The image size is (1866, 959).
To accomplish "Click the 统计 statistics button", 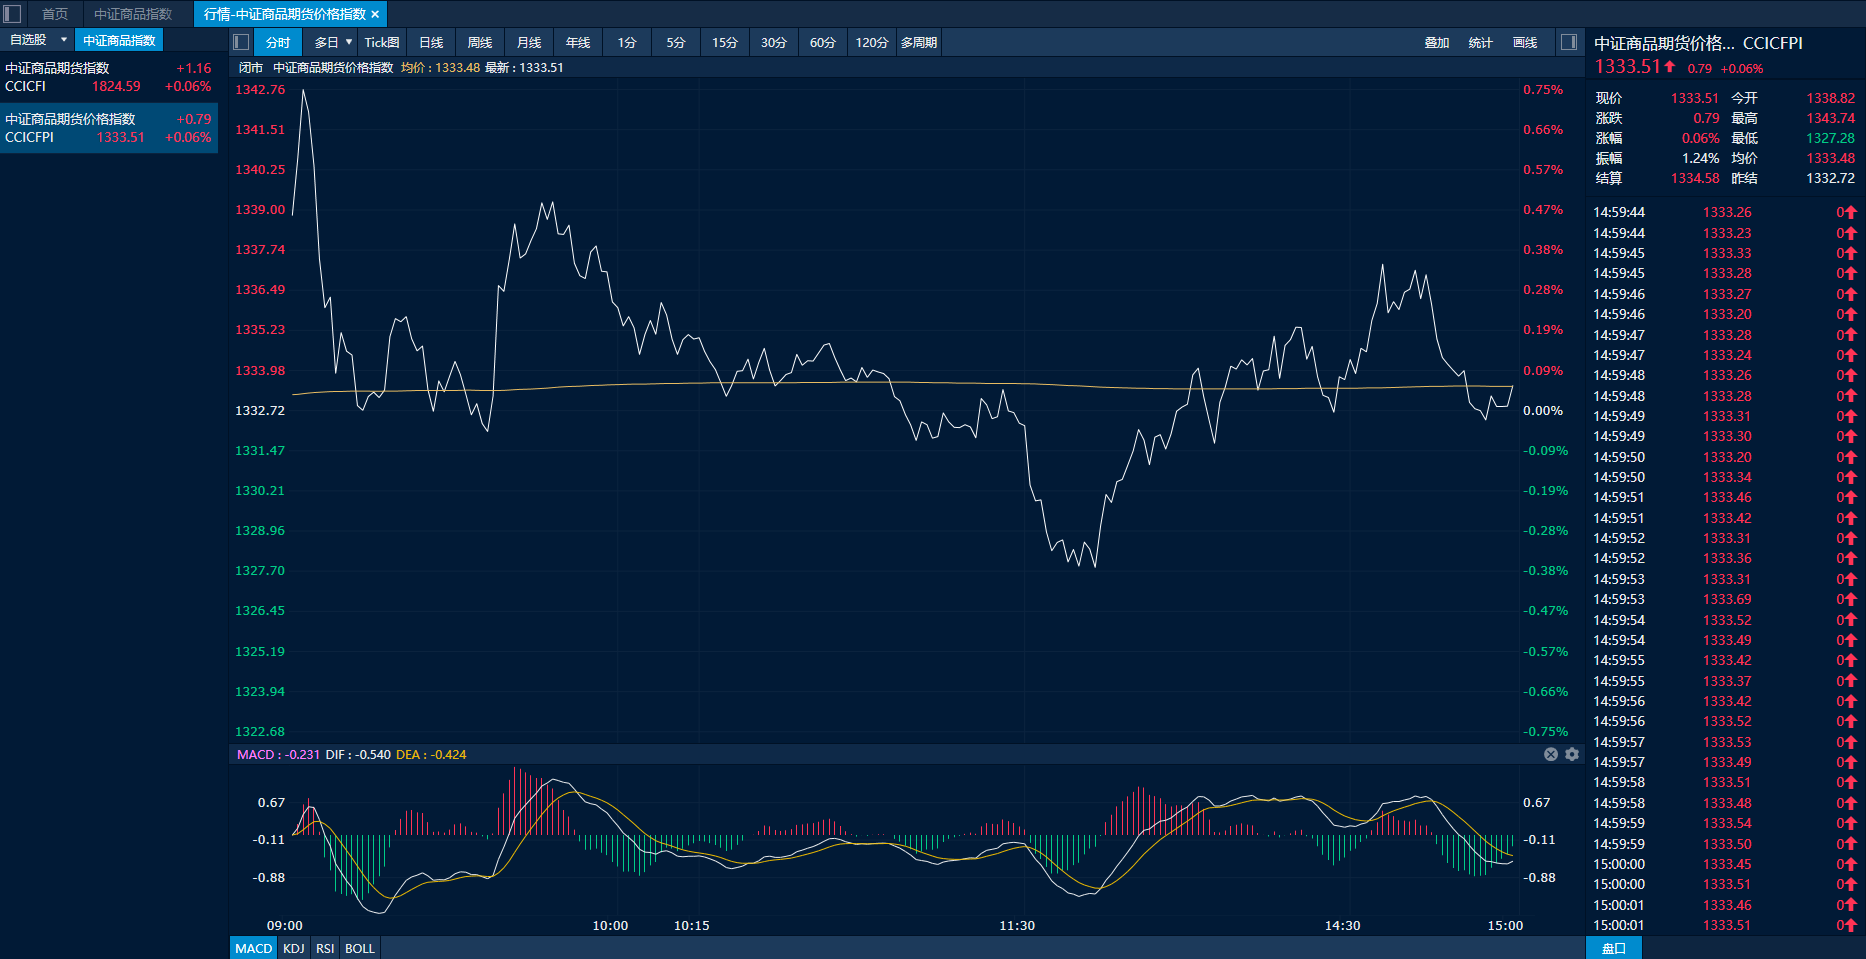I will (x=1481, y=42).
